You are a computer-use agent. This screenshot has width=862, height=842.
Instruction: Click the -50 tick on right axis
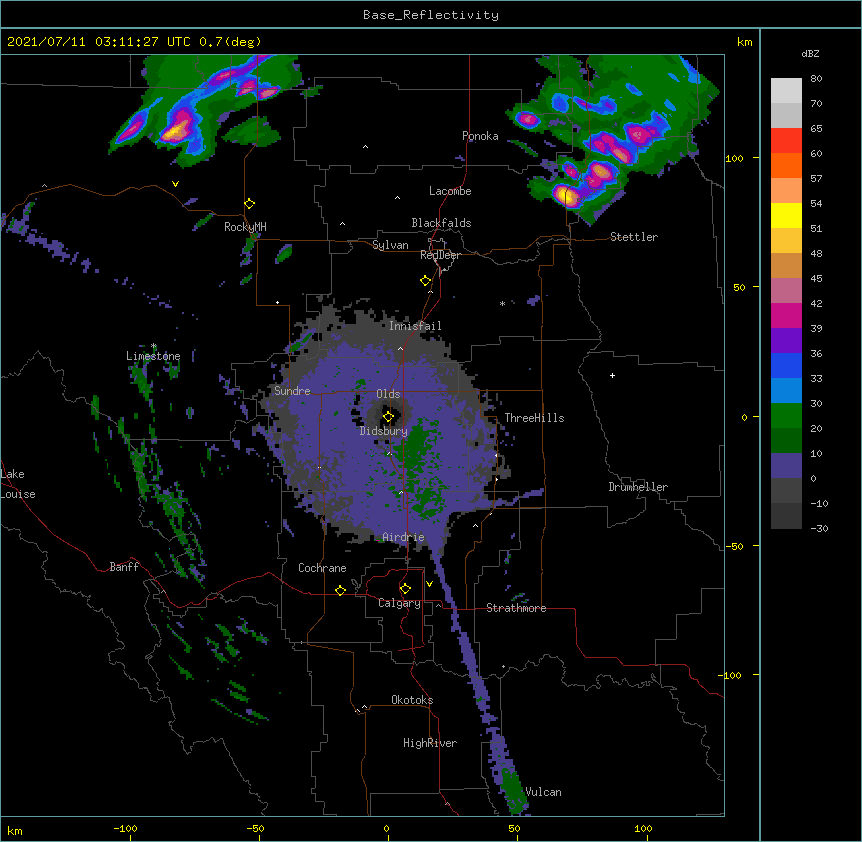pyautogui.click(x=734, y=546)
